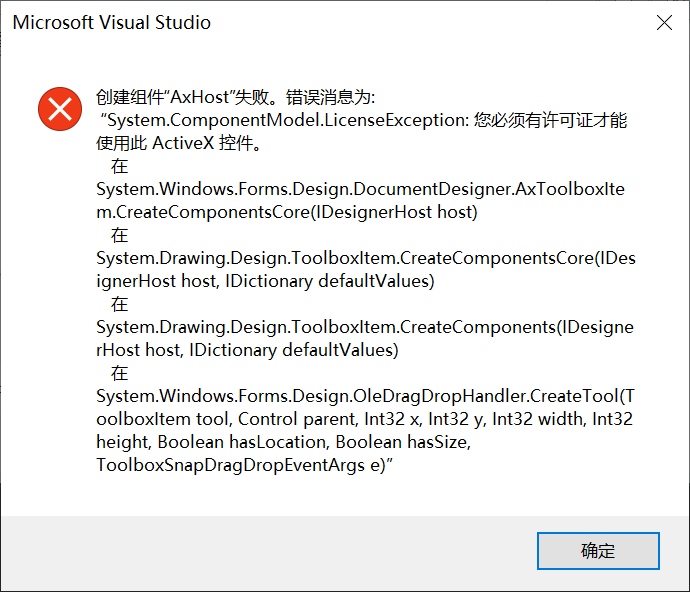
Task: Click the ToolboxItem.CreateComponents(IDesigne line
Action: point(365,327)
